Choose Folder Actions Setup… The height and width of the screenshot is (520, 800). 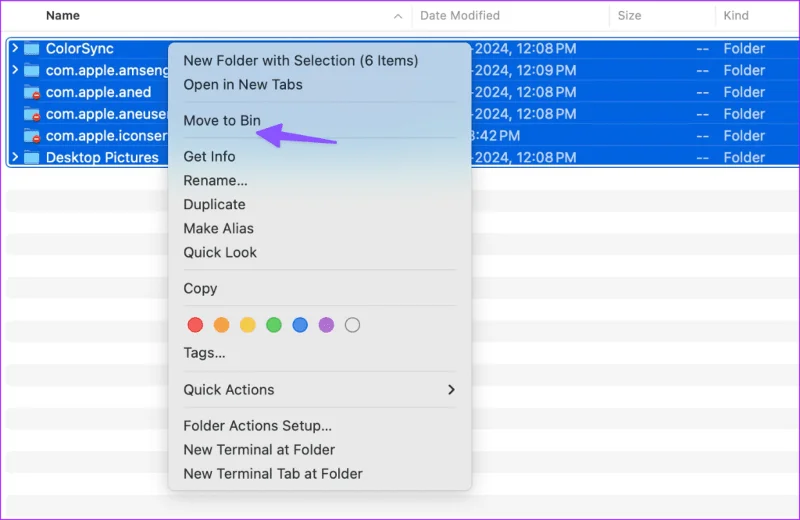[x=258, y=426]
